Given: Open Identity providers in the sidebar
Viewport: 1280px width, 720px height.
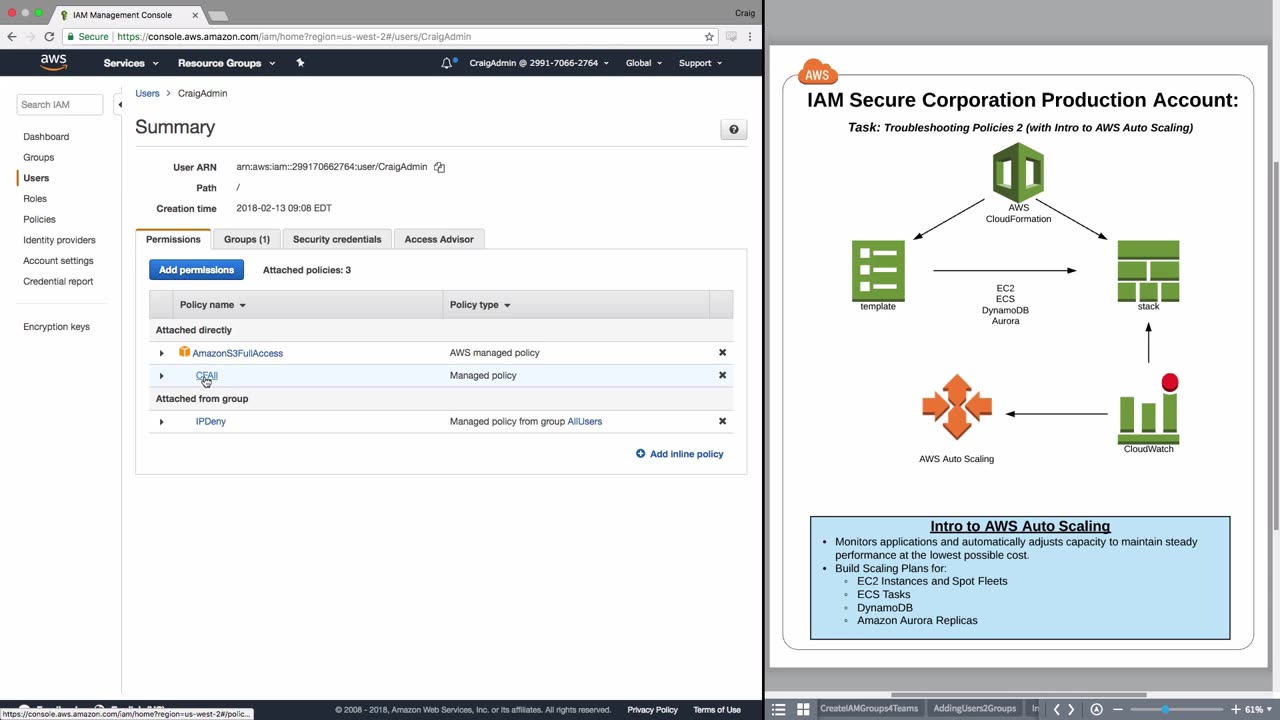Looking at the screenshot, I should 59,241.
